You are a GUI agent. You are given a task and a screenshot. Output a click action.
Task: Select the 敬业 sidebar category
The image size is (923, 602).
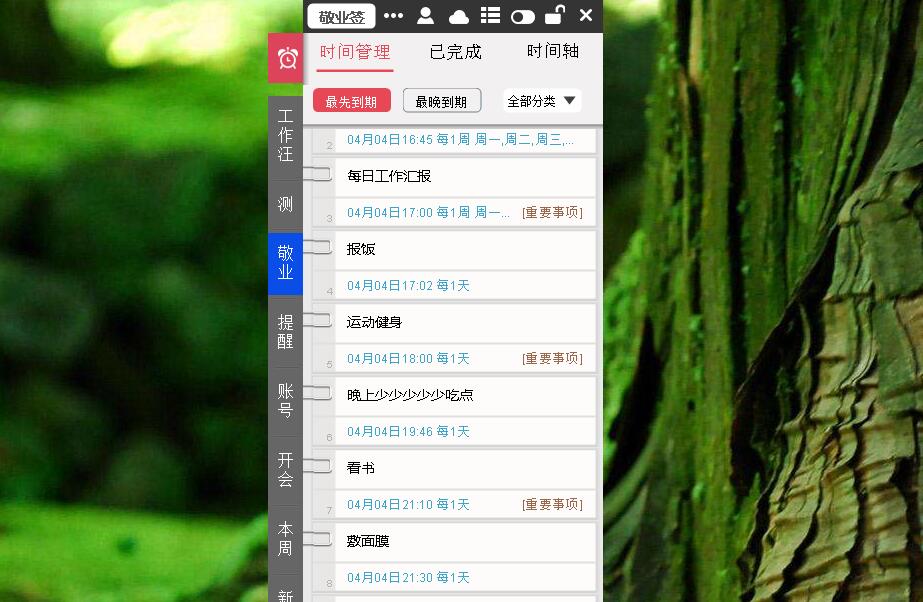(x=285, y=263)
